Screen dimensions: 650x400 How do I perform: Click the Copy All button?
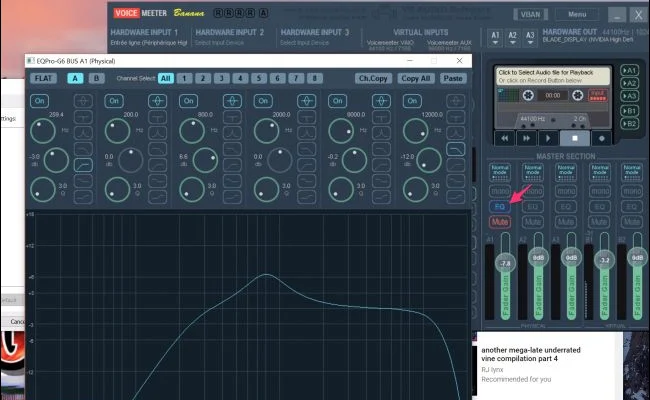click(x=416, y=78)
